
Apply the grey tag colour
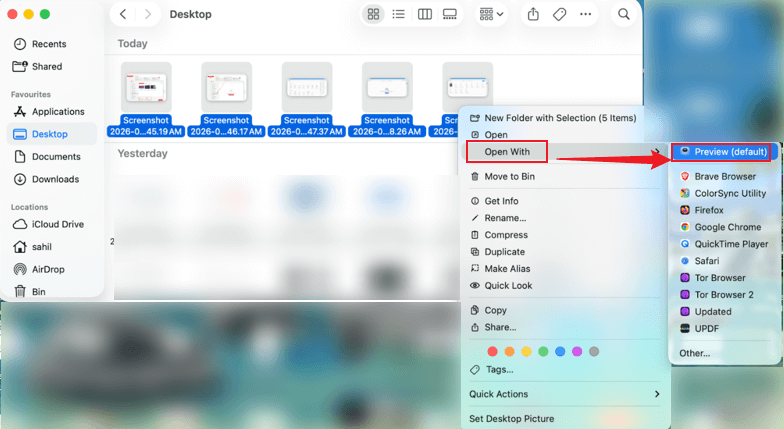(594, 352)
